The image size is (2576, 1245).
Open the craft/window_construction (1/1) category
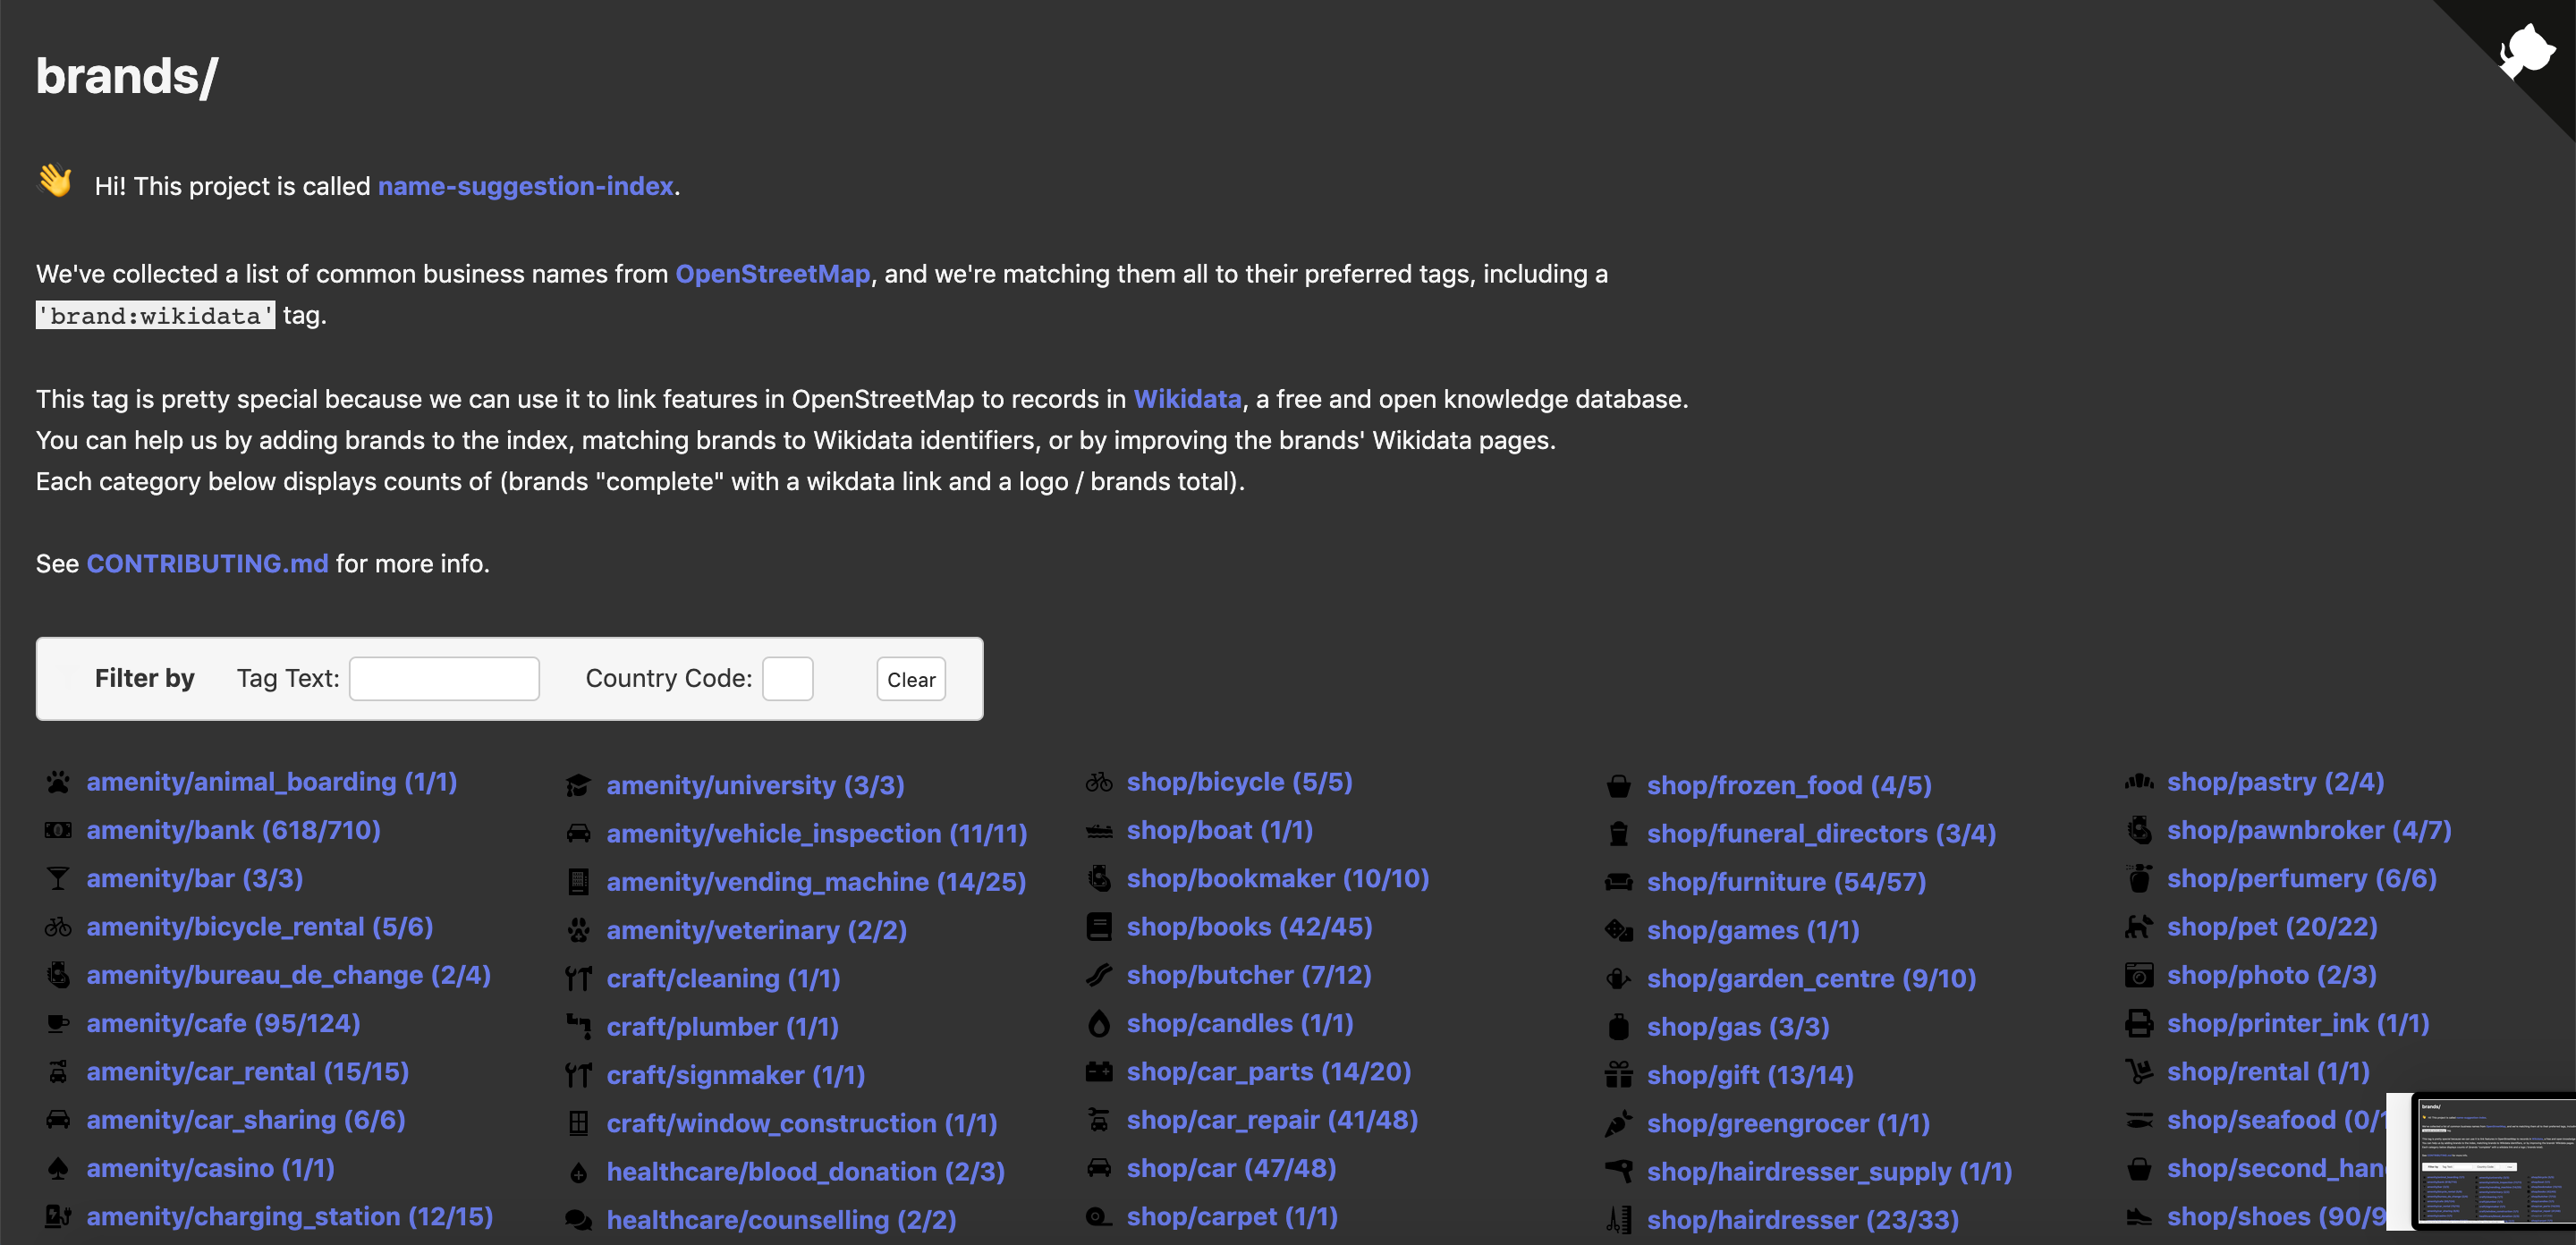pyautogui.click(x=802, y=1124)
